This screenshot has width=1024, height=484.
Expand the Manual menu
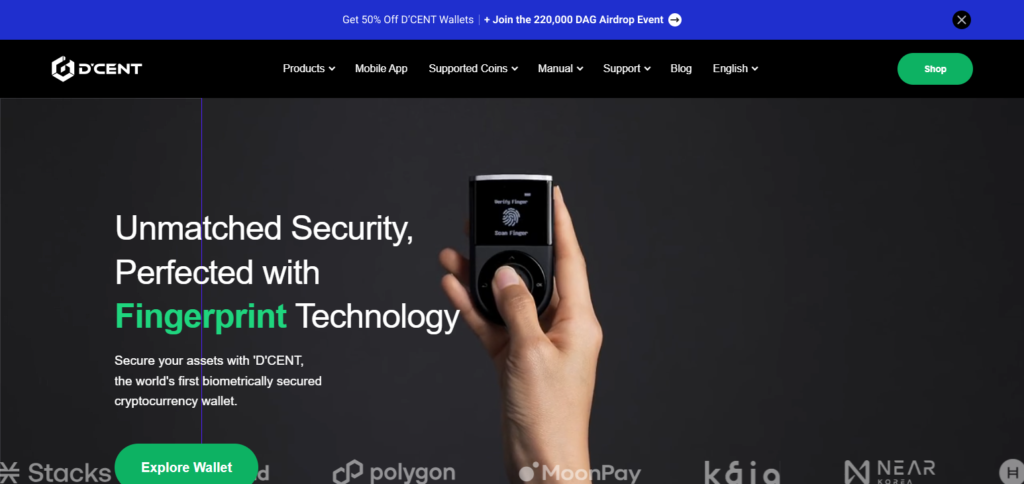(560, 69)
